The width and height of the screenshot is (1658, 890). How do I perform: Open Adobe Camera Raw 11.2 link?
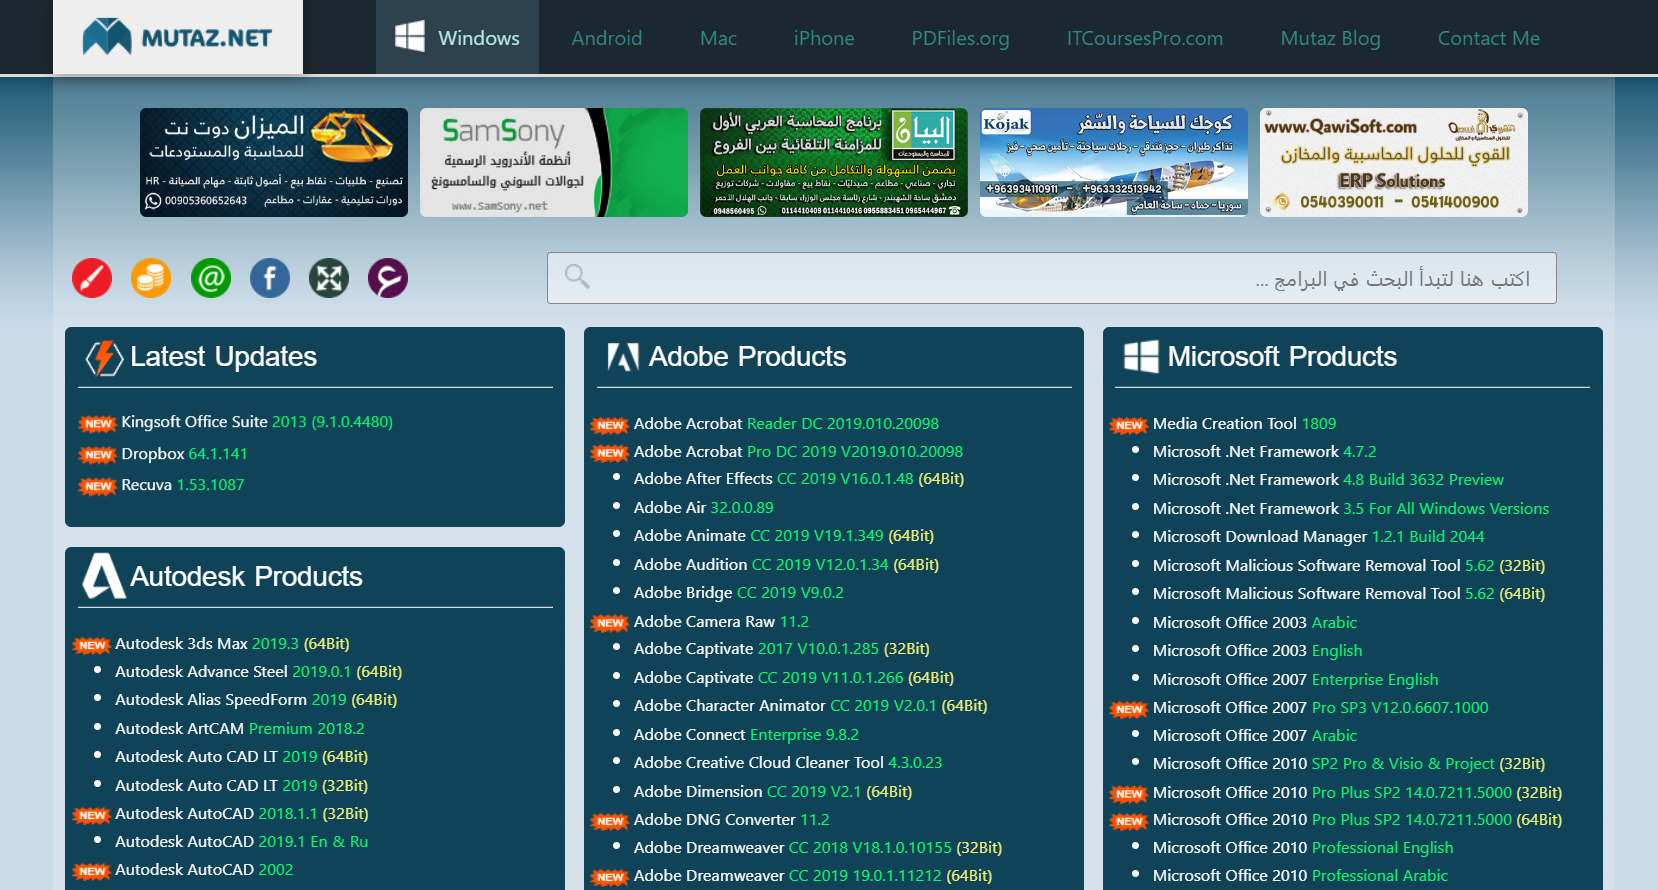[721, 622]
